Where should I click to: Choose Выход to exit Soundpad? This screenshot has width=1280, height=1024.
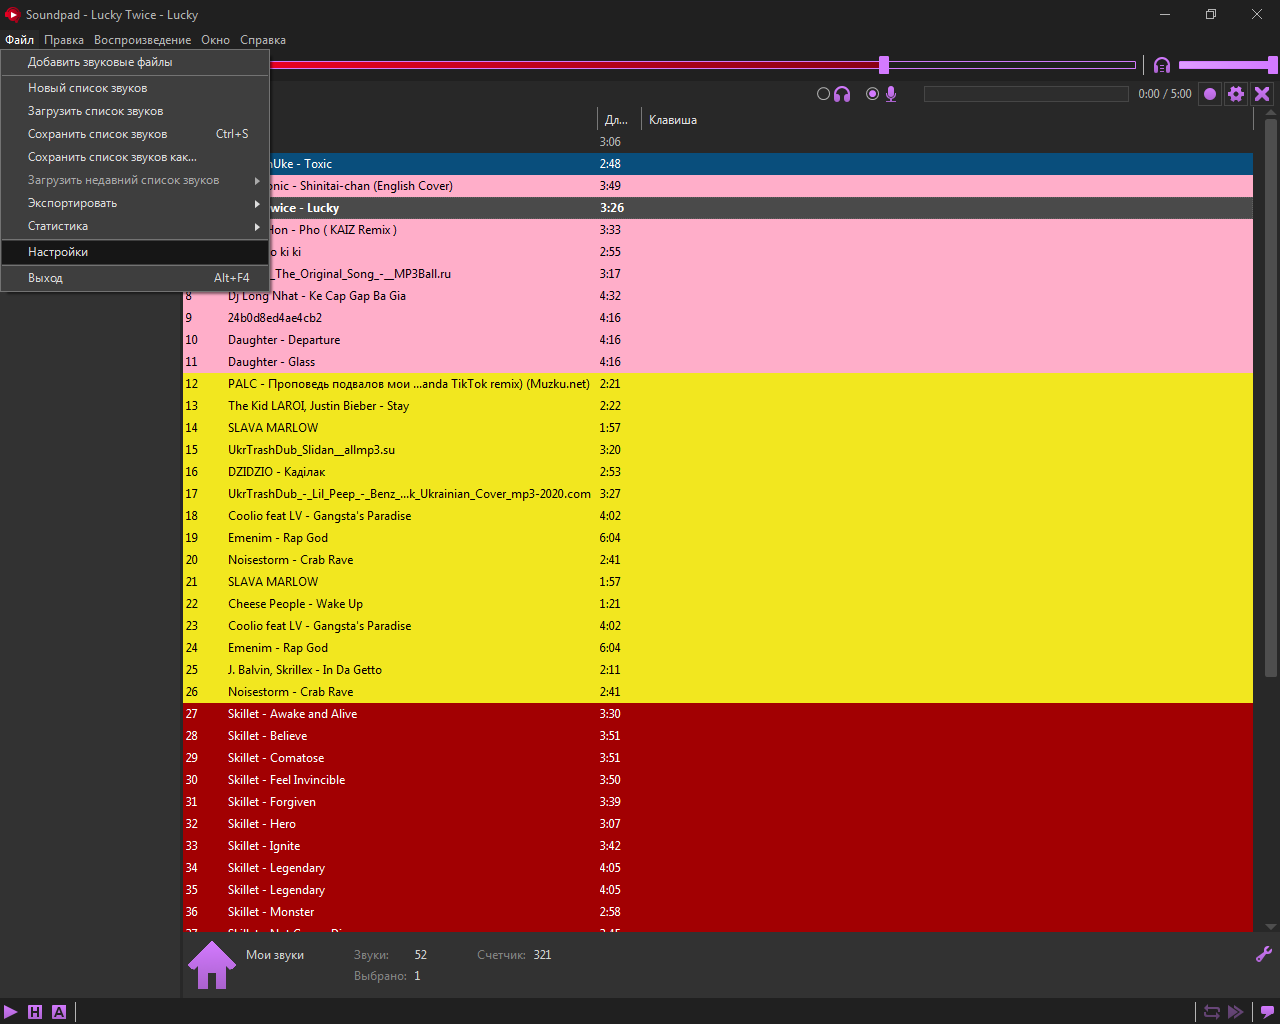[135, 278]
